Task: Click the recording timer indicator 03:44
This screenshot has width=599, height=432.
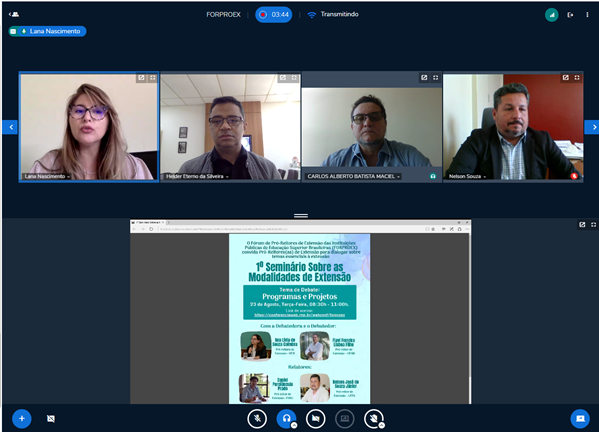Action: coord(274,15)
